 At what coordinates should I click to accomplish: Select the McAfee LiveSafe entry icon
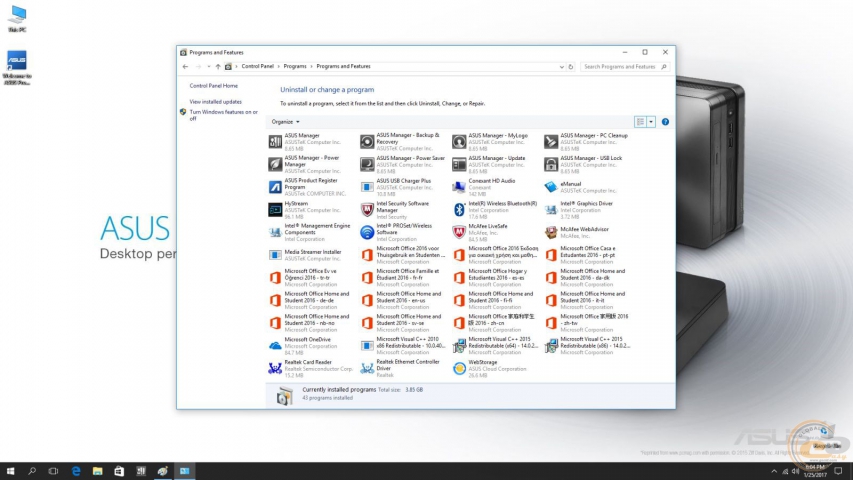coord(459,232)
